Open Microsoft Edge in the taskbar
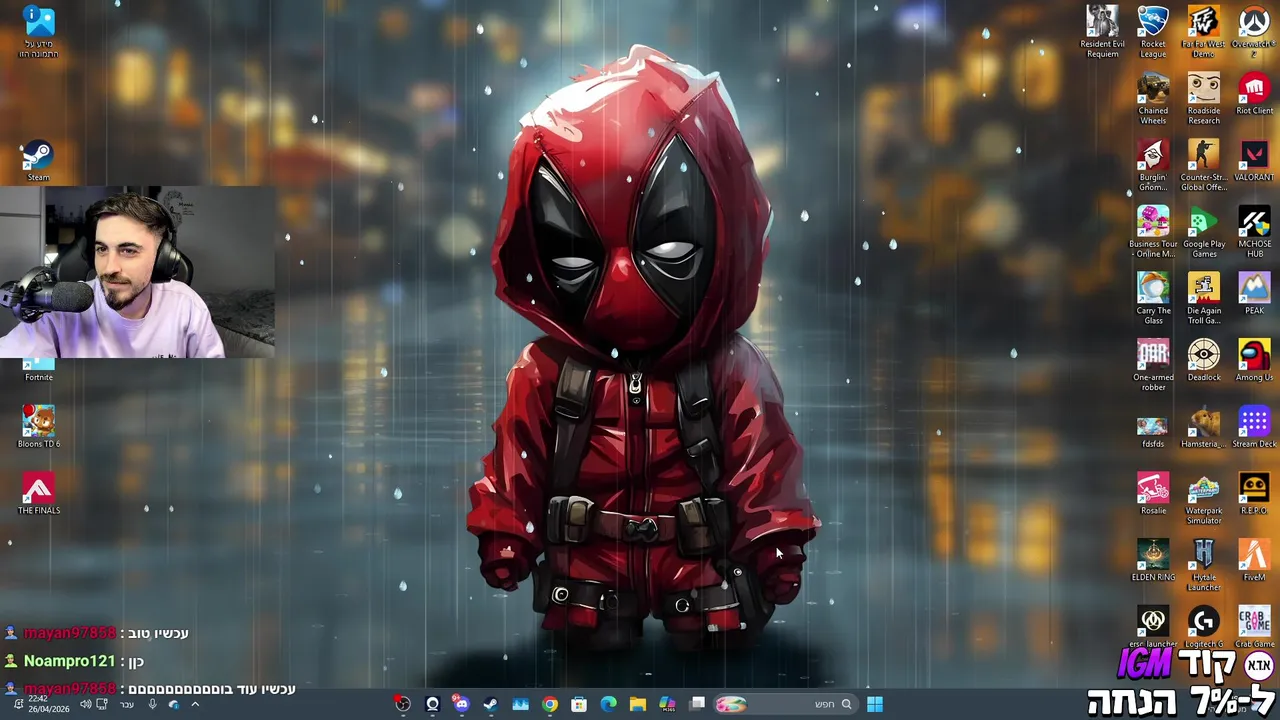The image size is (1280, 720). 608,704
